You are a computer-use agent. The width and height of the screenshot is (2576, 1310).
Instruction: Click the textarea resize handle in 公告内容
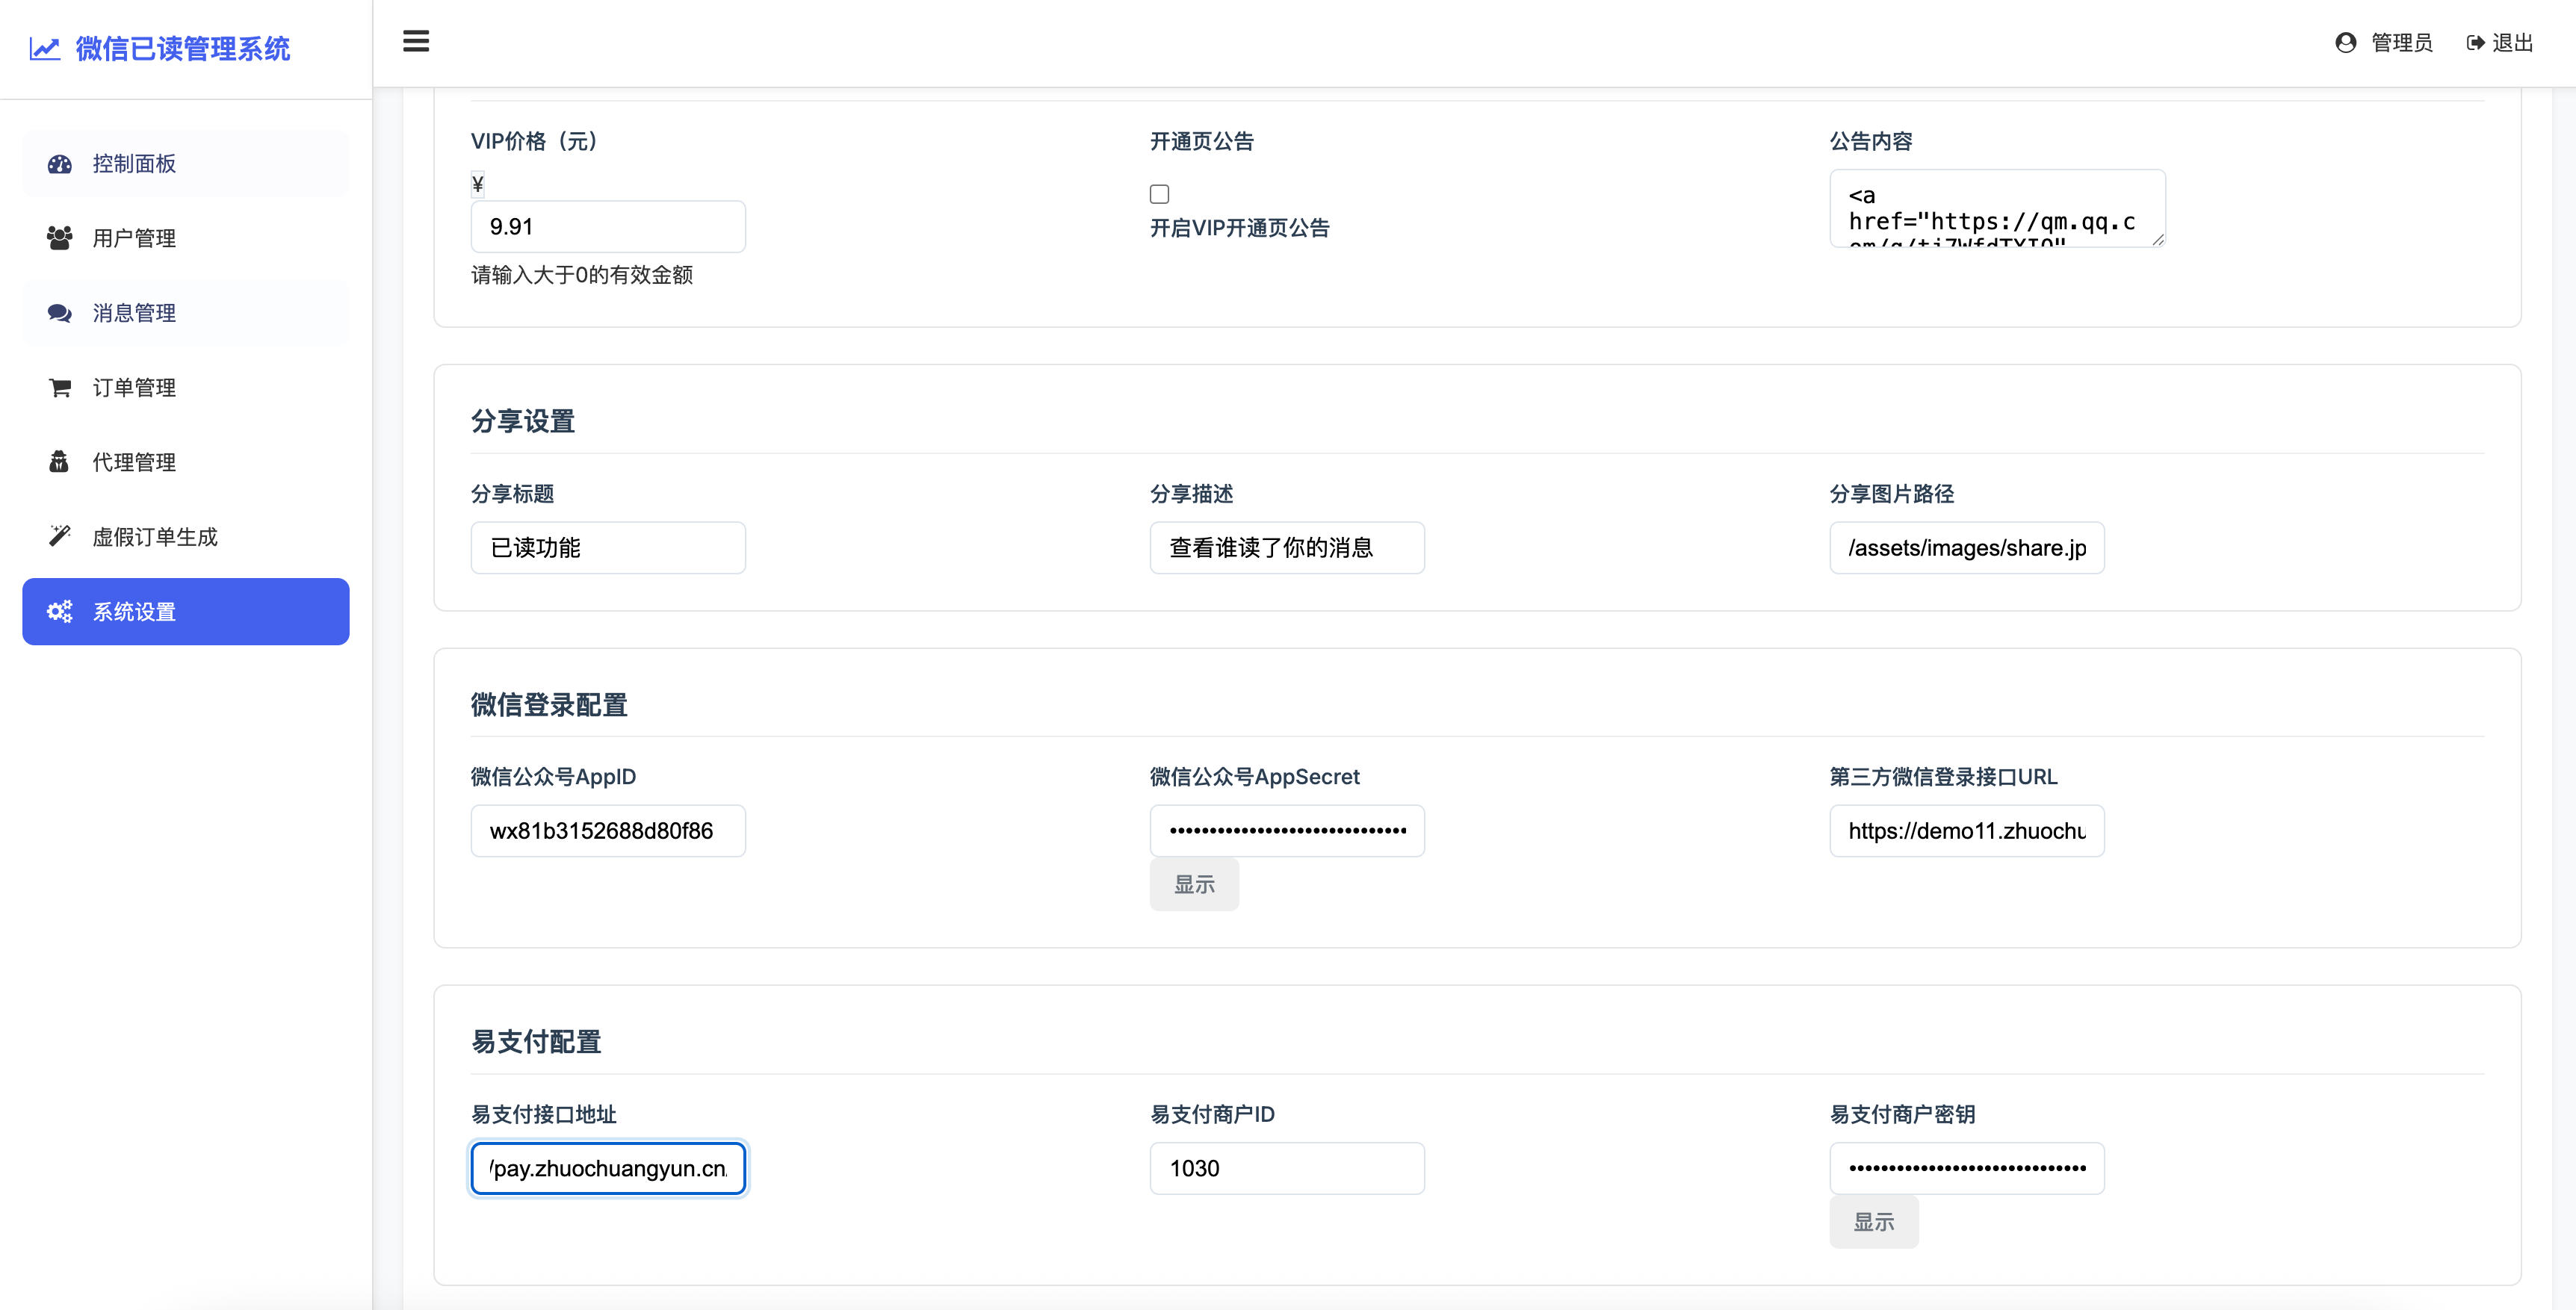(2157, 239)
